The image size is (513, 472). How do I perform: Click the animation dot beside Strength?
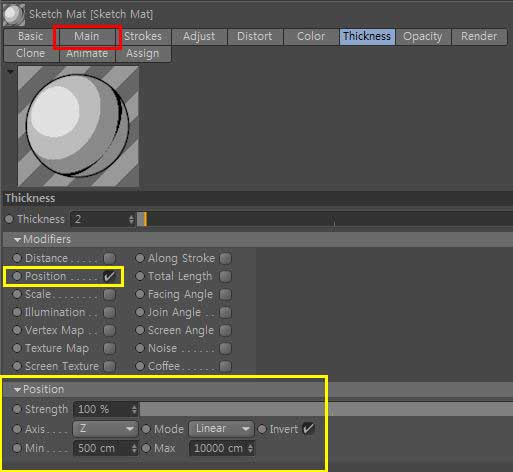tap(17, 409)
